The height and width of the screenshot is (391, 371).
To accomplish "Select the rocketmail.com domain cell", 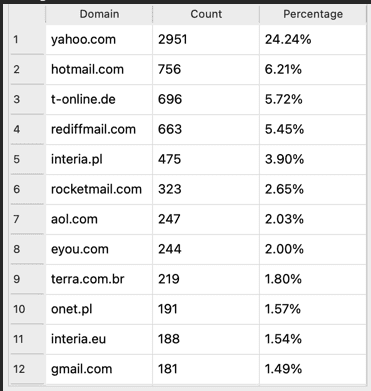I will [99, 189].
